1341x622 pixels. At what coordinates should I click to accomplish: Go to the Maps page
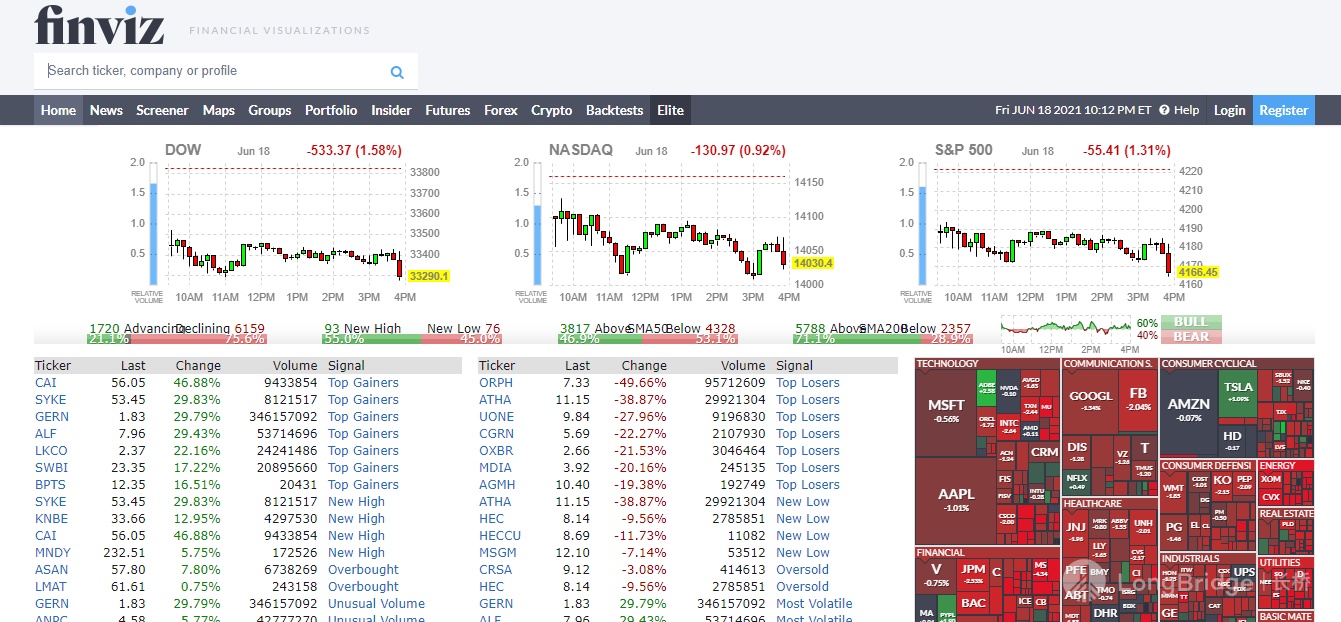218,110
